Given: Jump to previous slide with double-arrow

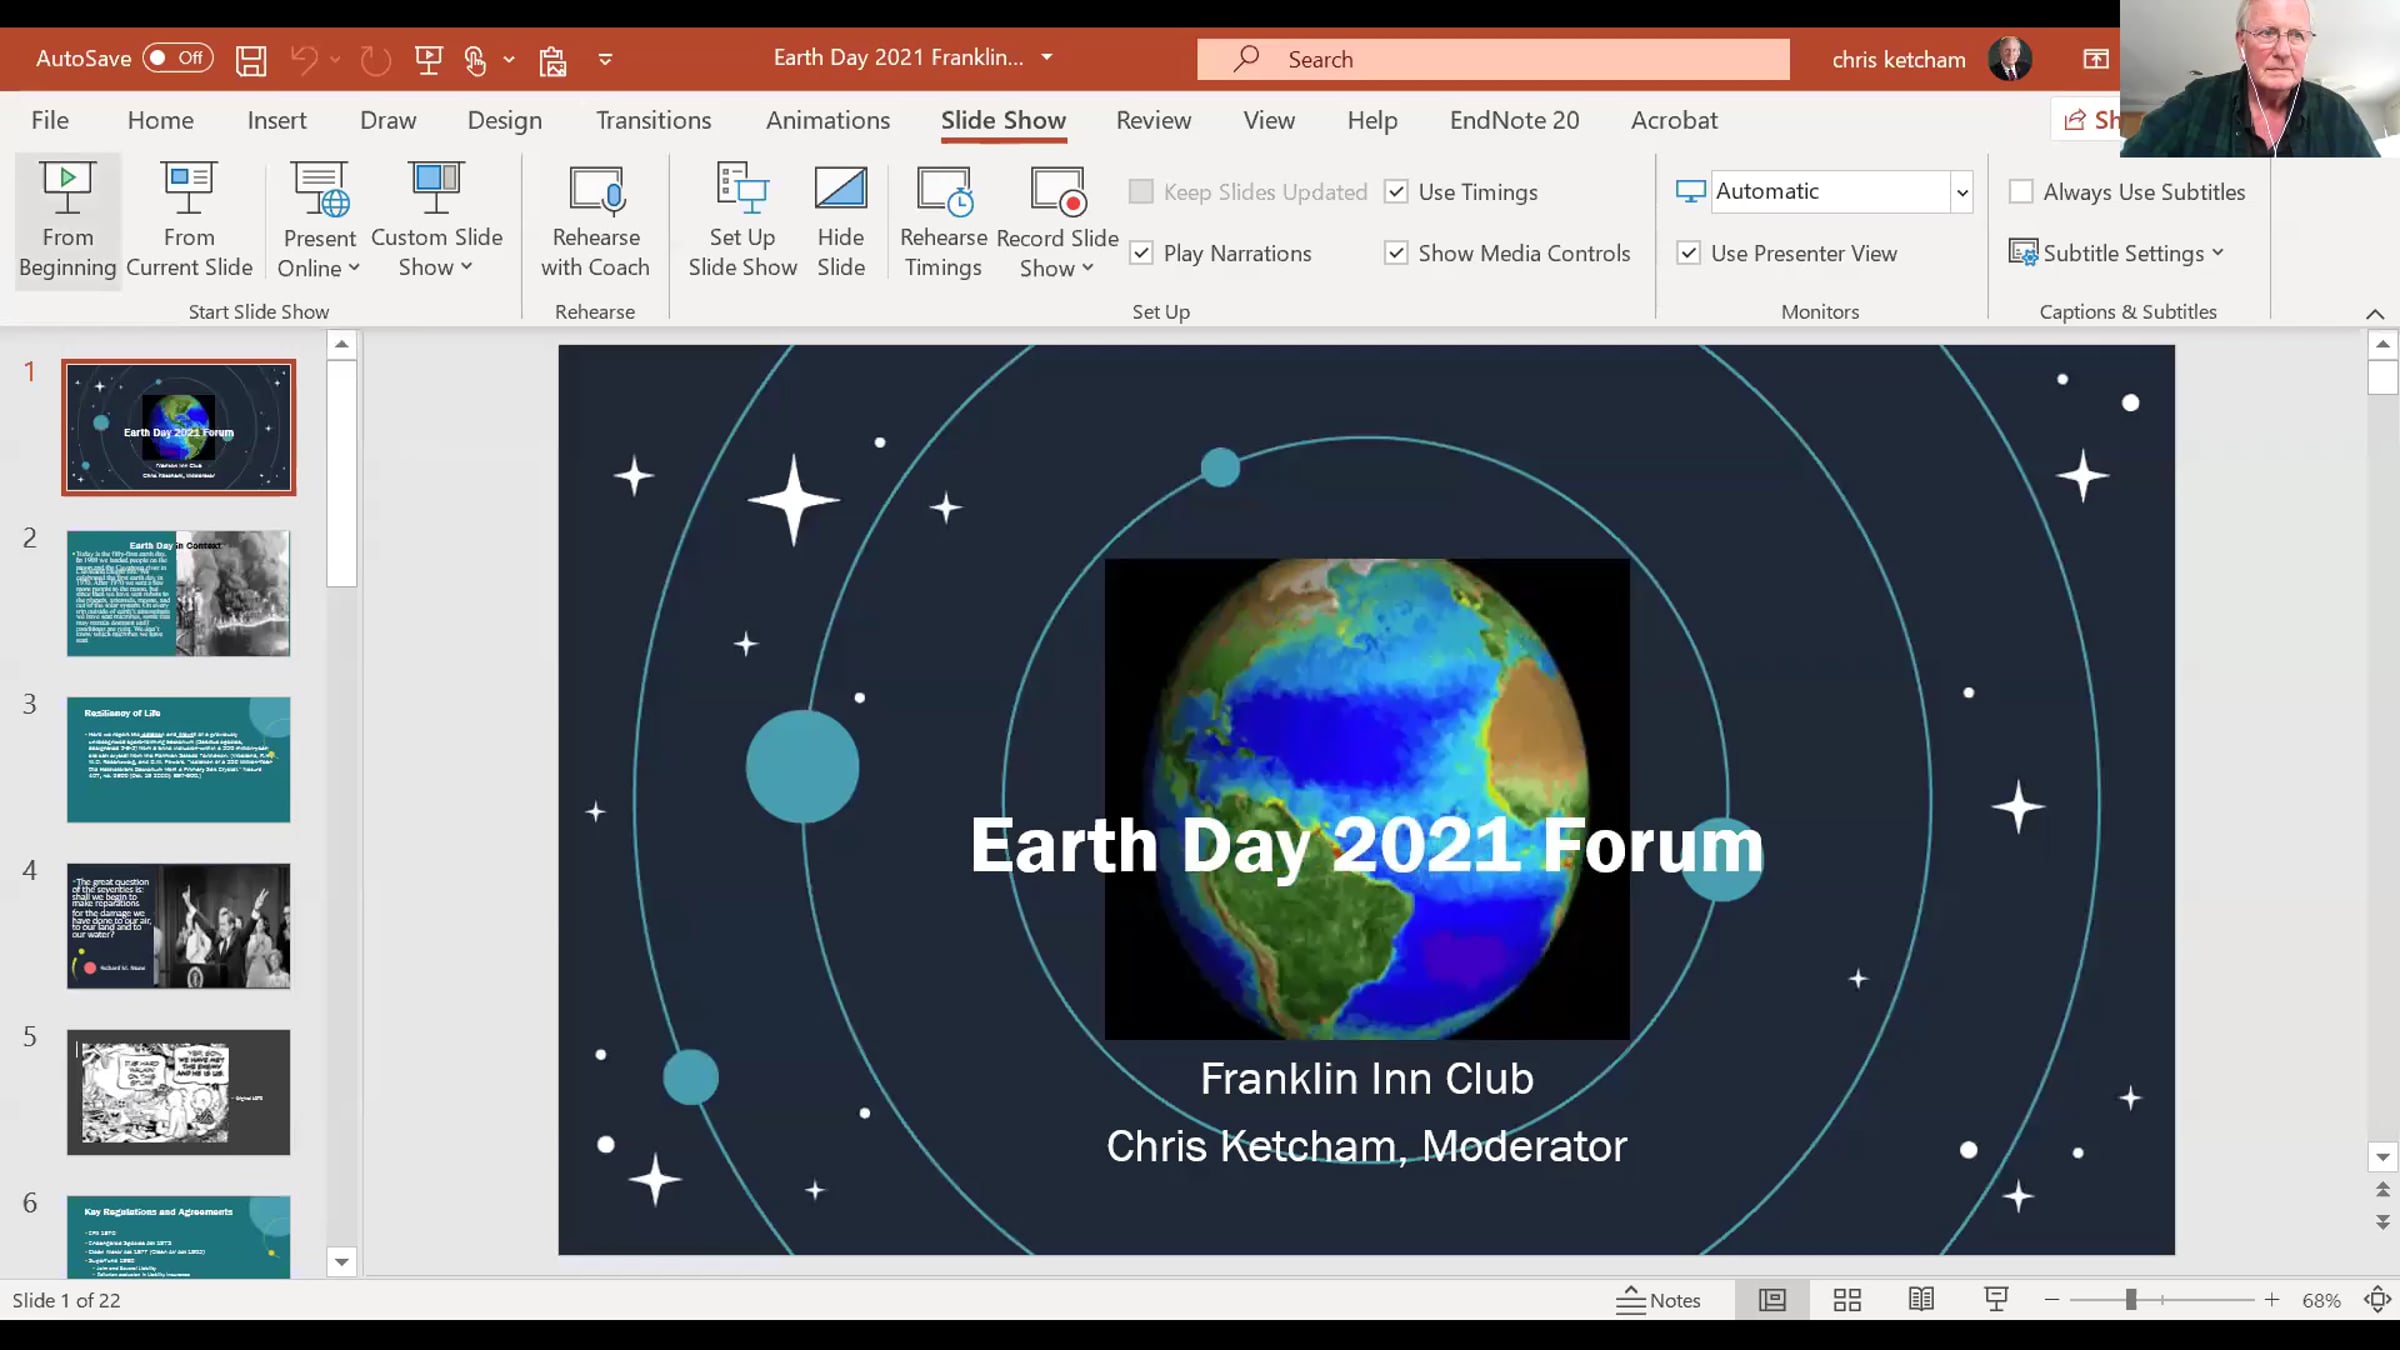Looking at the screenshot, I should click(x=2383, y=1190).
